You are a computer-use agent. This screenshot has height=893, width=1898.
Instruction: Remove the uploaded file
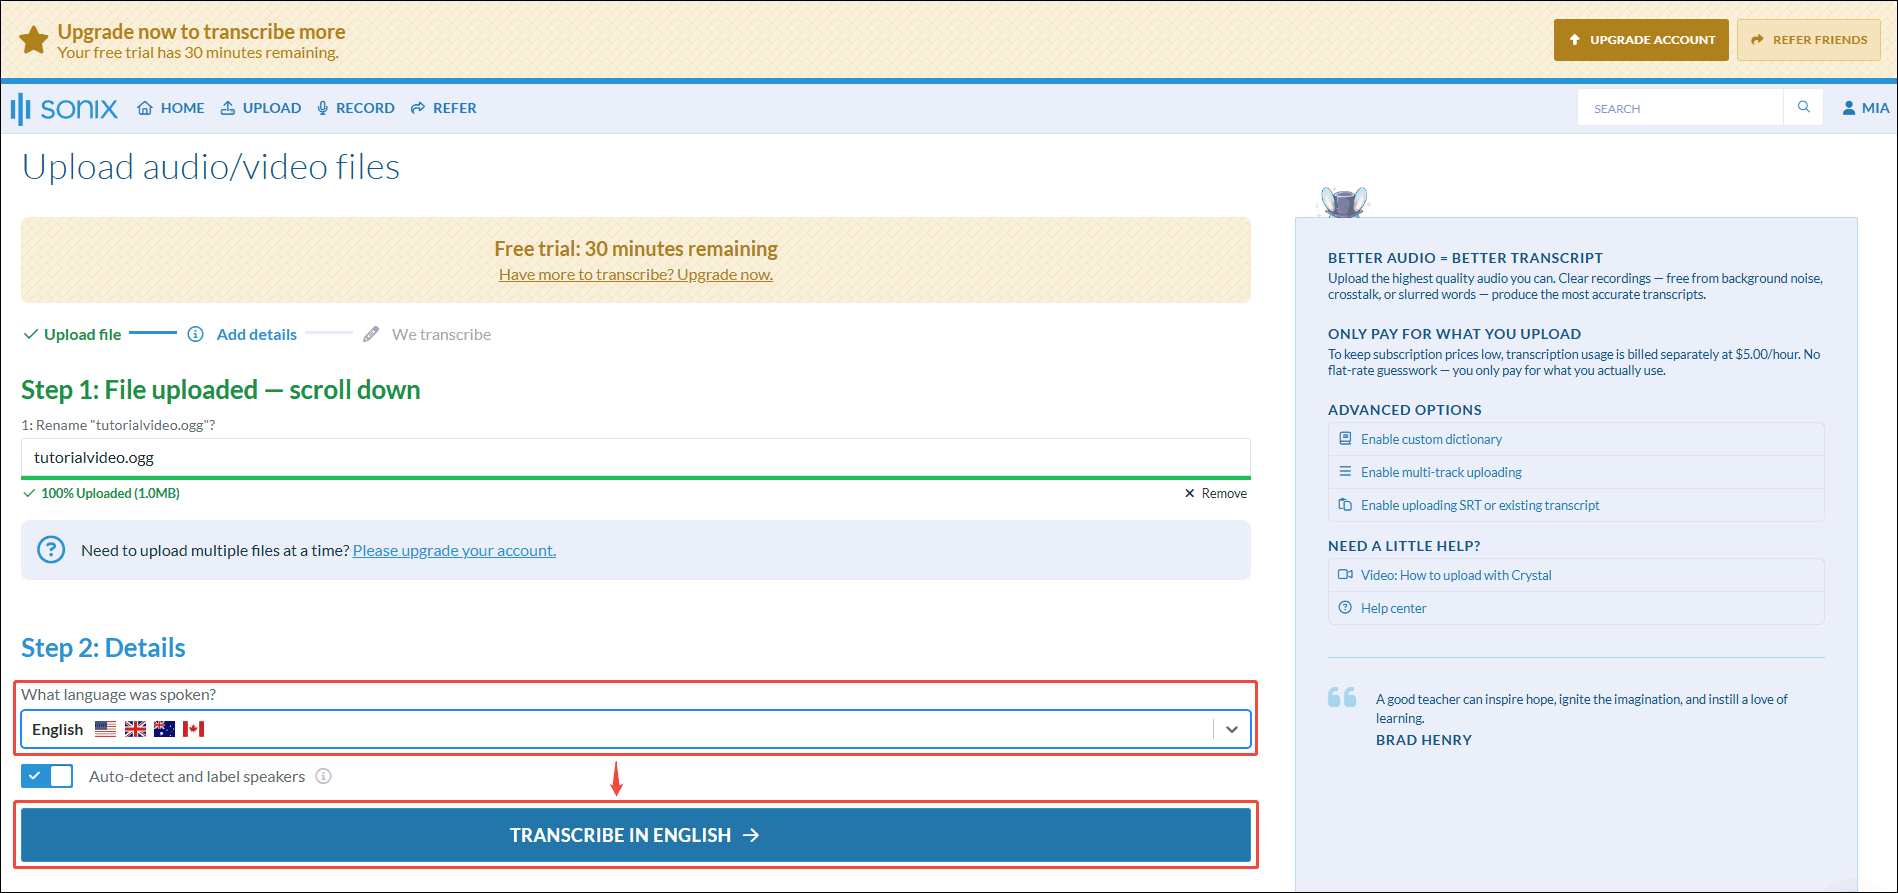(1216, 493)
